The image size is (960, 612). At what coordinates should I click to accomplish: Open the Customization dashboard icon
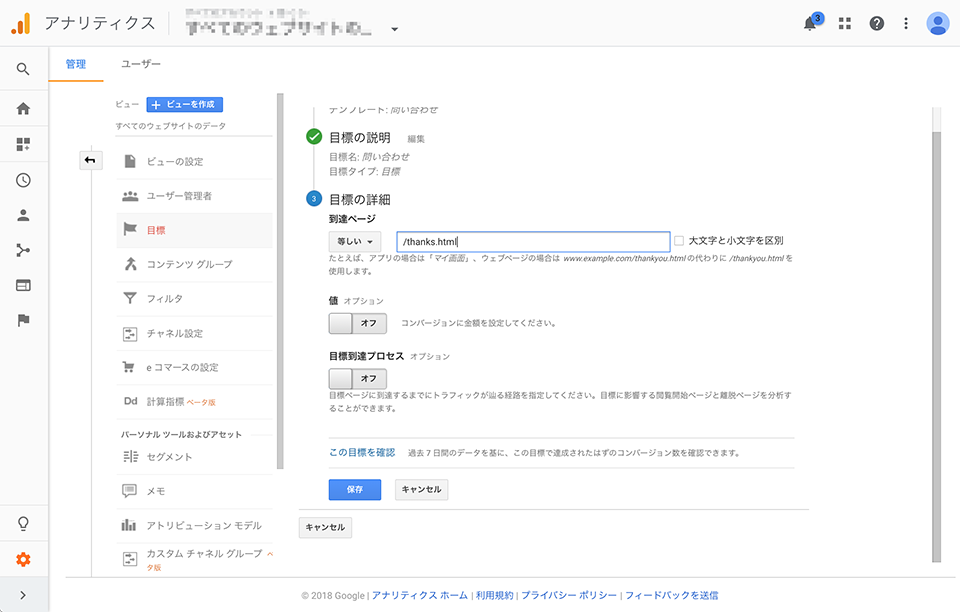pos(23,144)
